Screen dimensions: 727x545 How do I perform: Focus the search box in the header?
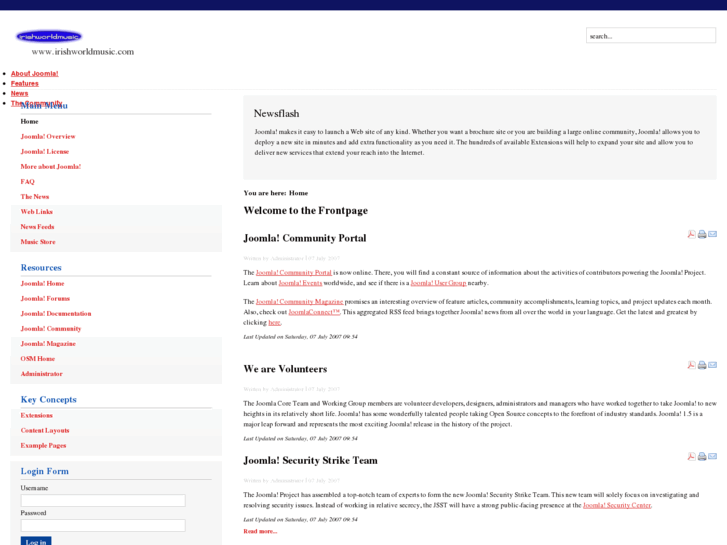[x=651, y=36]
